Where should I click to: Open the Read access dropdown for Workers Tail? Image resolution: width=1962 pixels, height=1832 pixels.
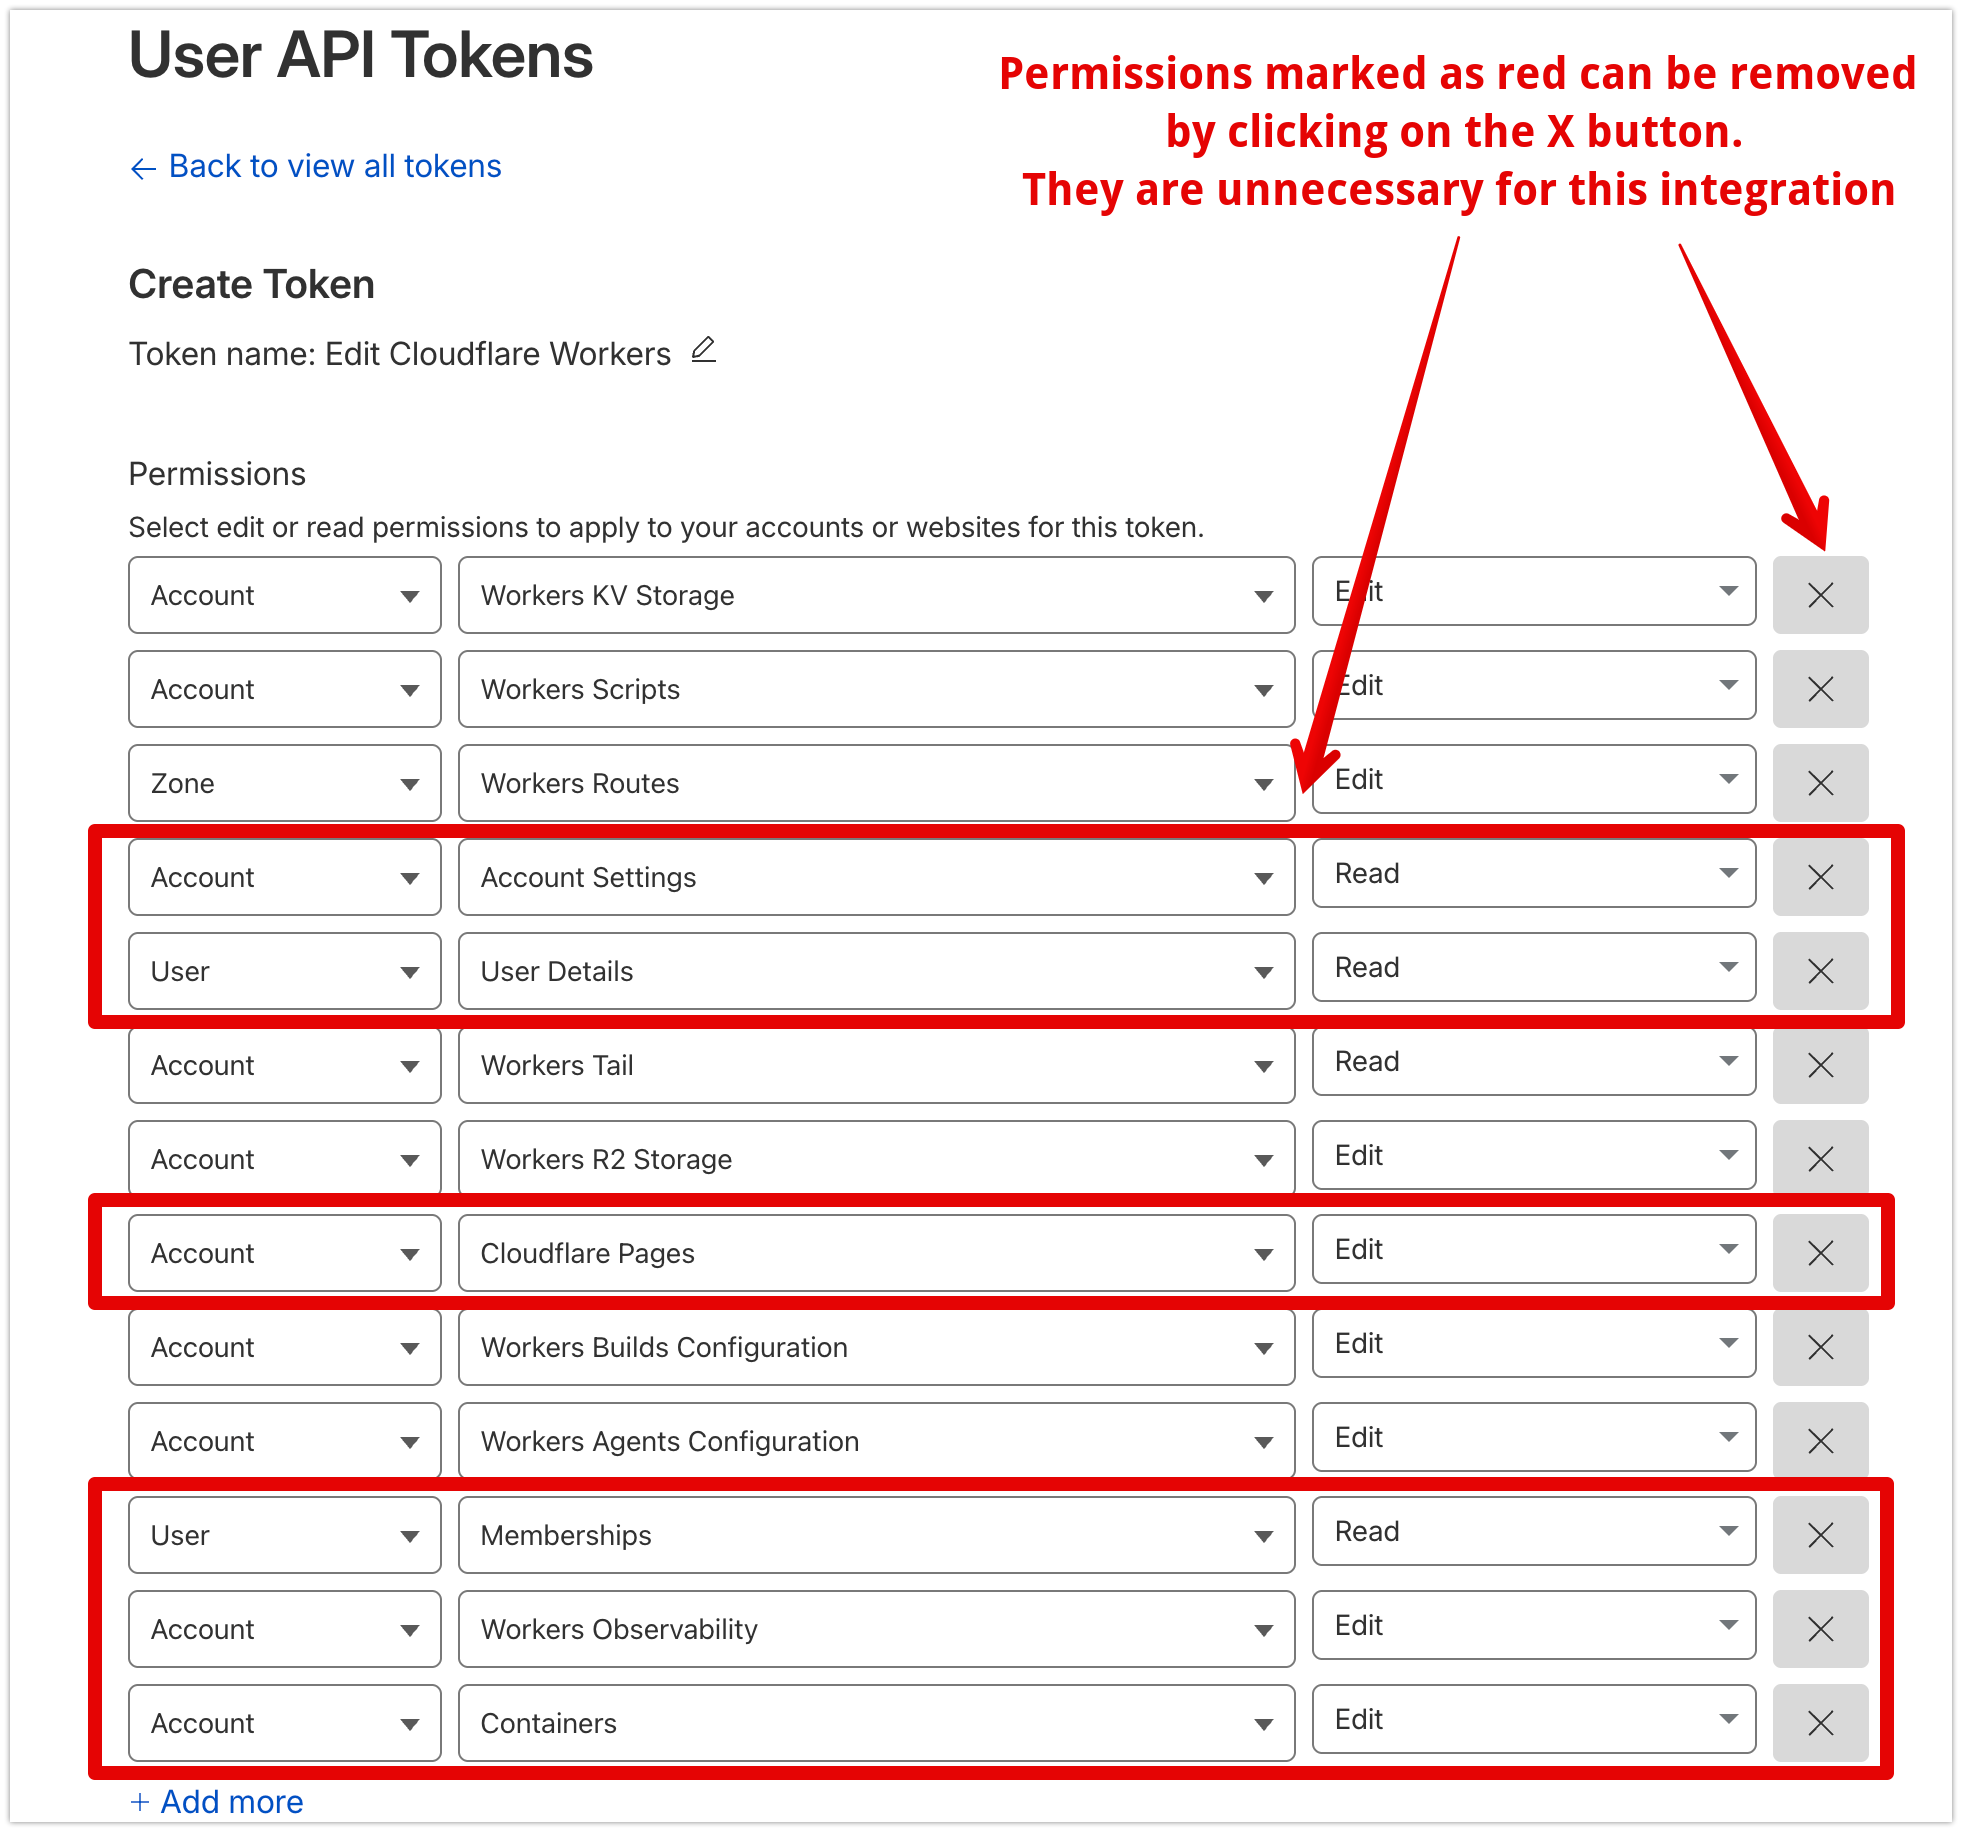pyautogui.click(x=1533, y=1063)
